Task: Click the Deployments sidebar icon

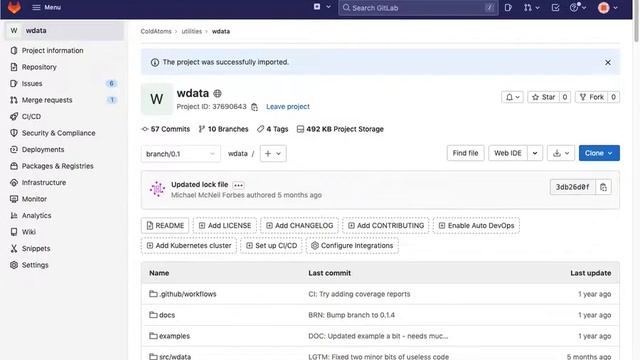Action: click(14, 149)
